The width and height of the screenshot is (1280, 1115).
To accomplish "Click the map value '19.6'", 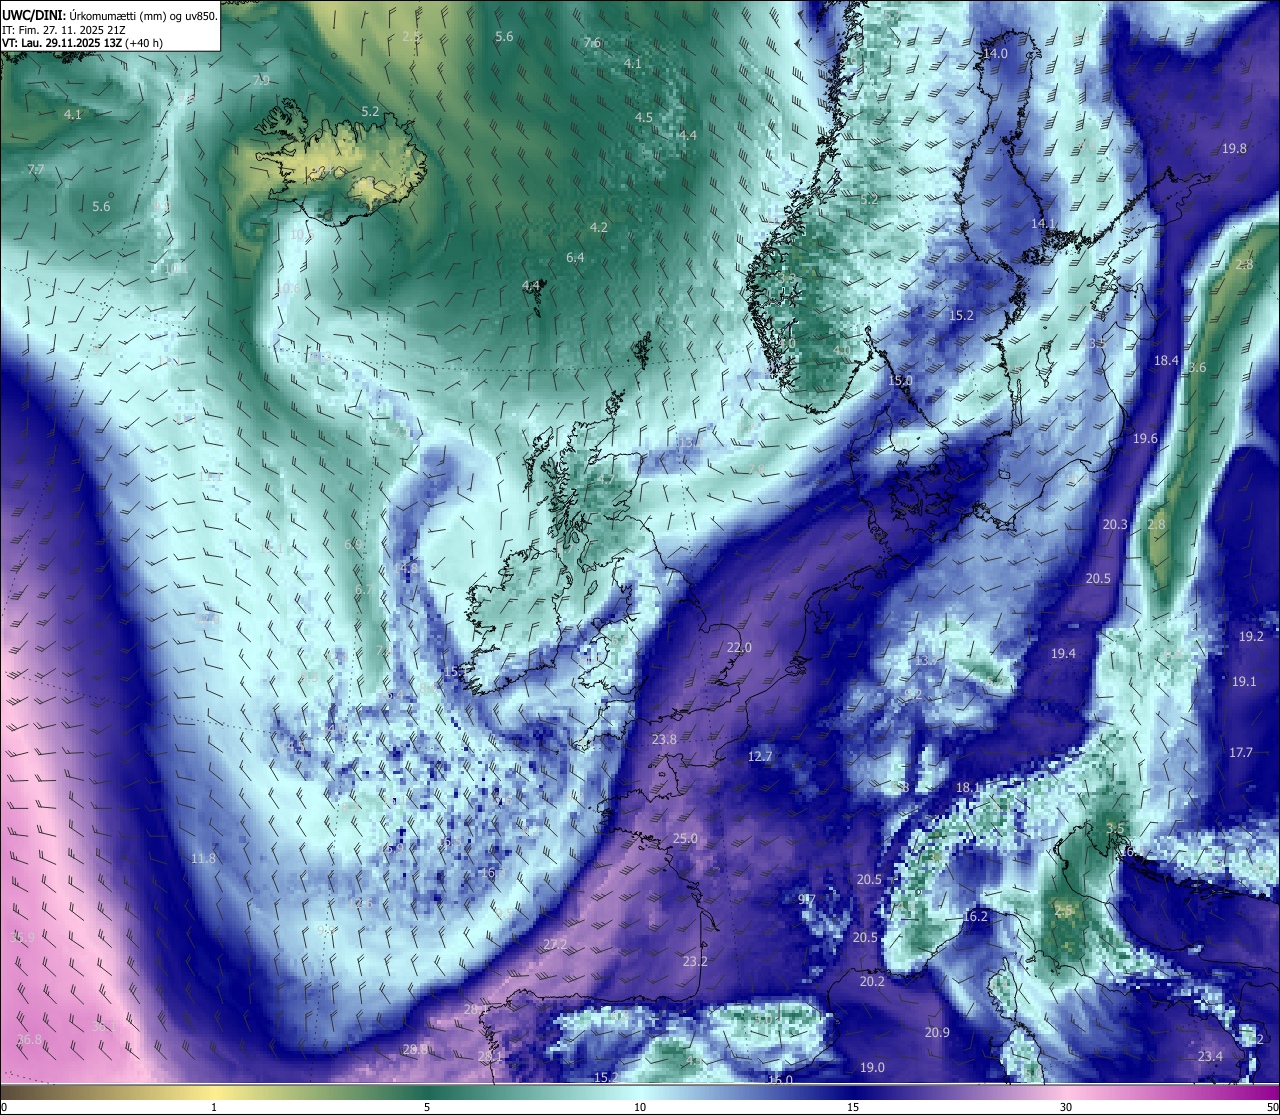I will pyautogui.click(x=1145, y=438).
